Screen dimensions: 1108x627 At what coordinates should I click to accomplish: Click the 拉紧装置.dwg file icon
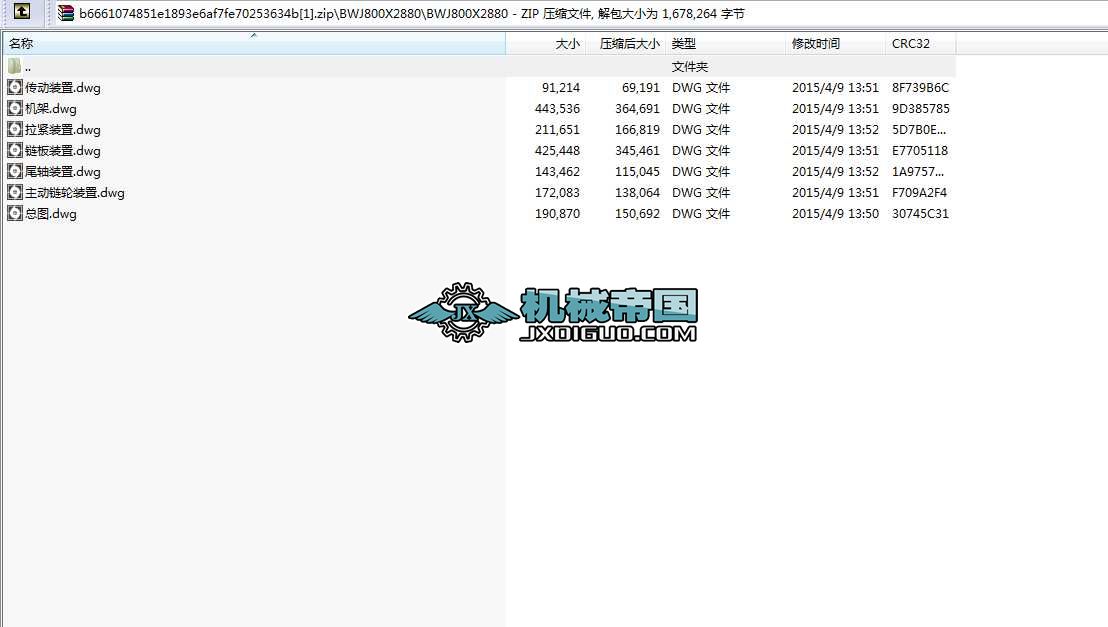click(13, 129)
